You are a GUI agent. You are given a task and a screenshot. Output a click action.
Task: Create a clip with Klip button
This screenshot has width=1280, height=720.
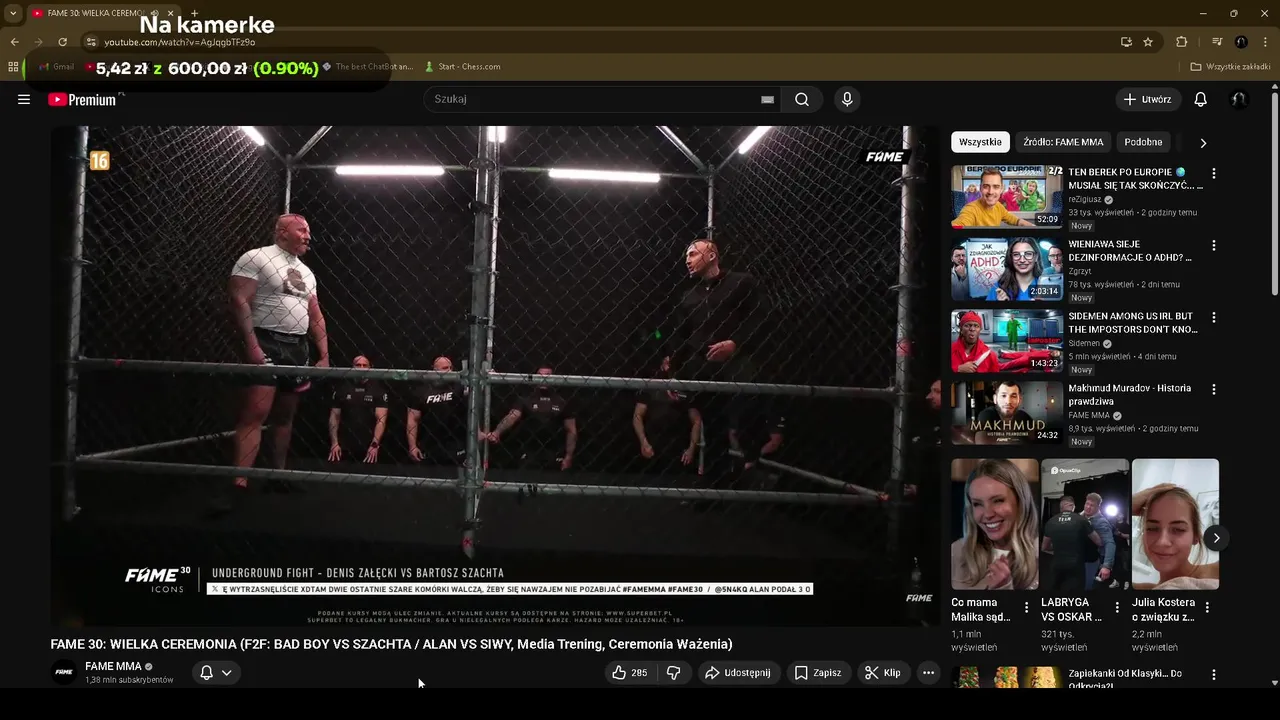[882, 673]
